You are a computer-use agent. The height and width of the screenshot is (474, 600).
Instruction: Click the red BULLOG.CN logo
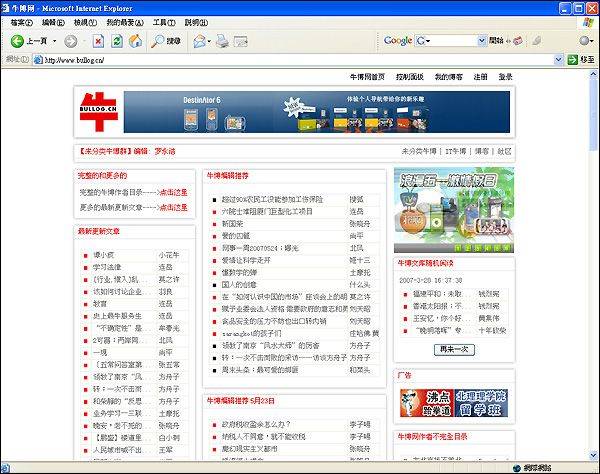[x=98, y=112]
